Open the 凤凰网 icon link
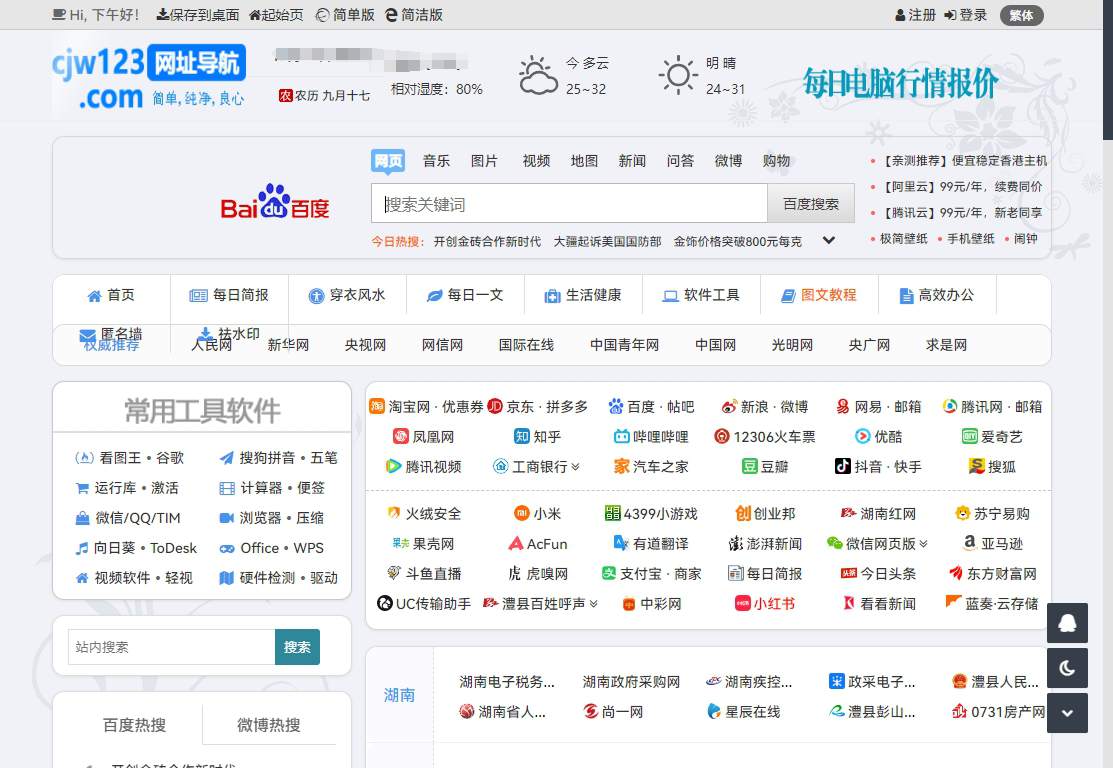The width and height of the screenshot is (1113, 768). [401, 437]
